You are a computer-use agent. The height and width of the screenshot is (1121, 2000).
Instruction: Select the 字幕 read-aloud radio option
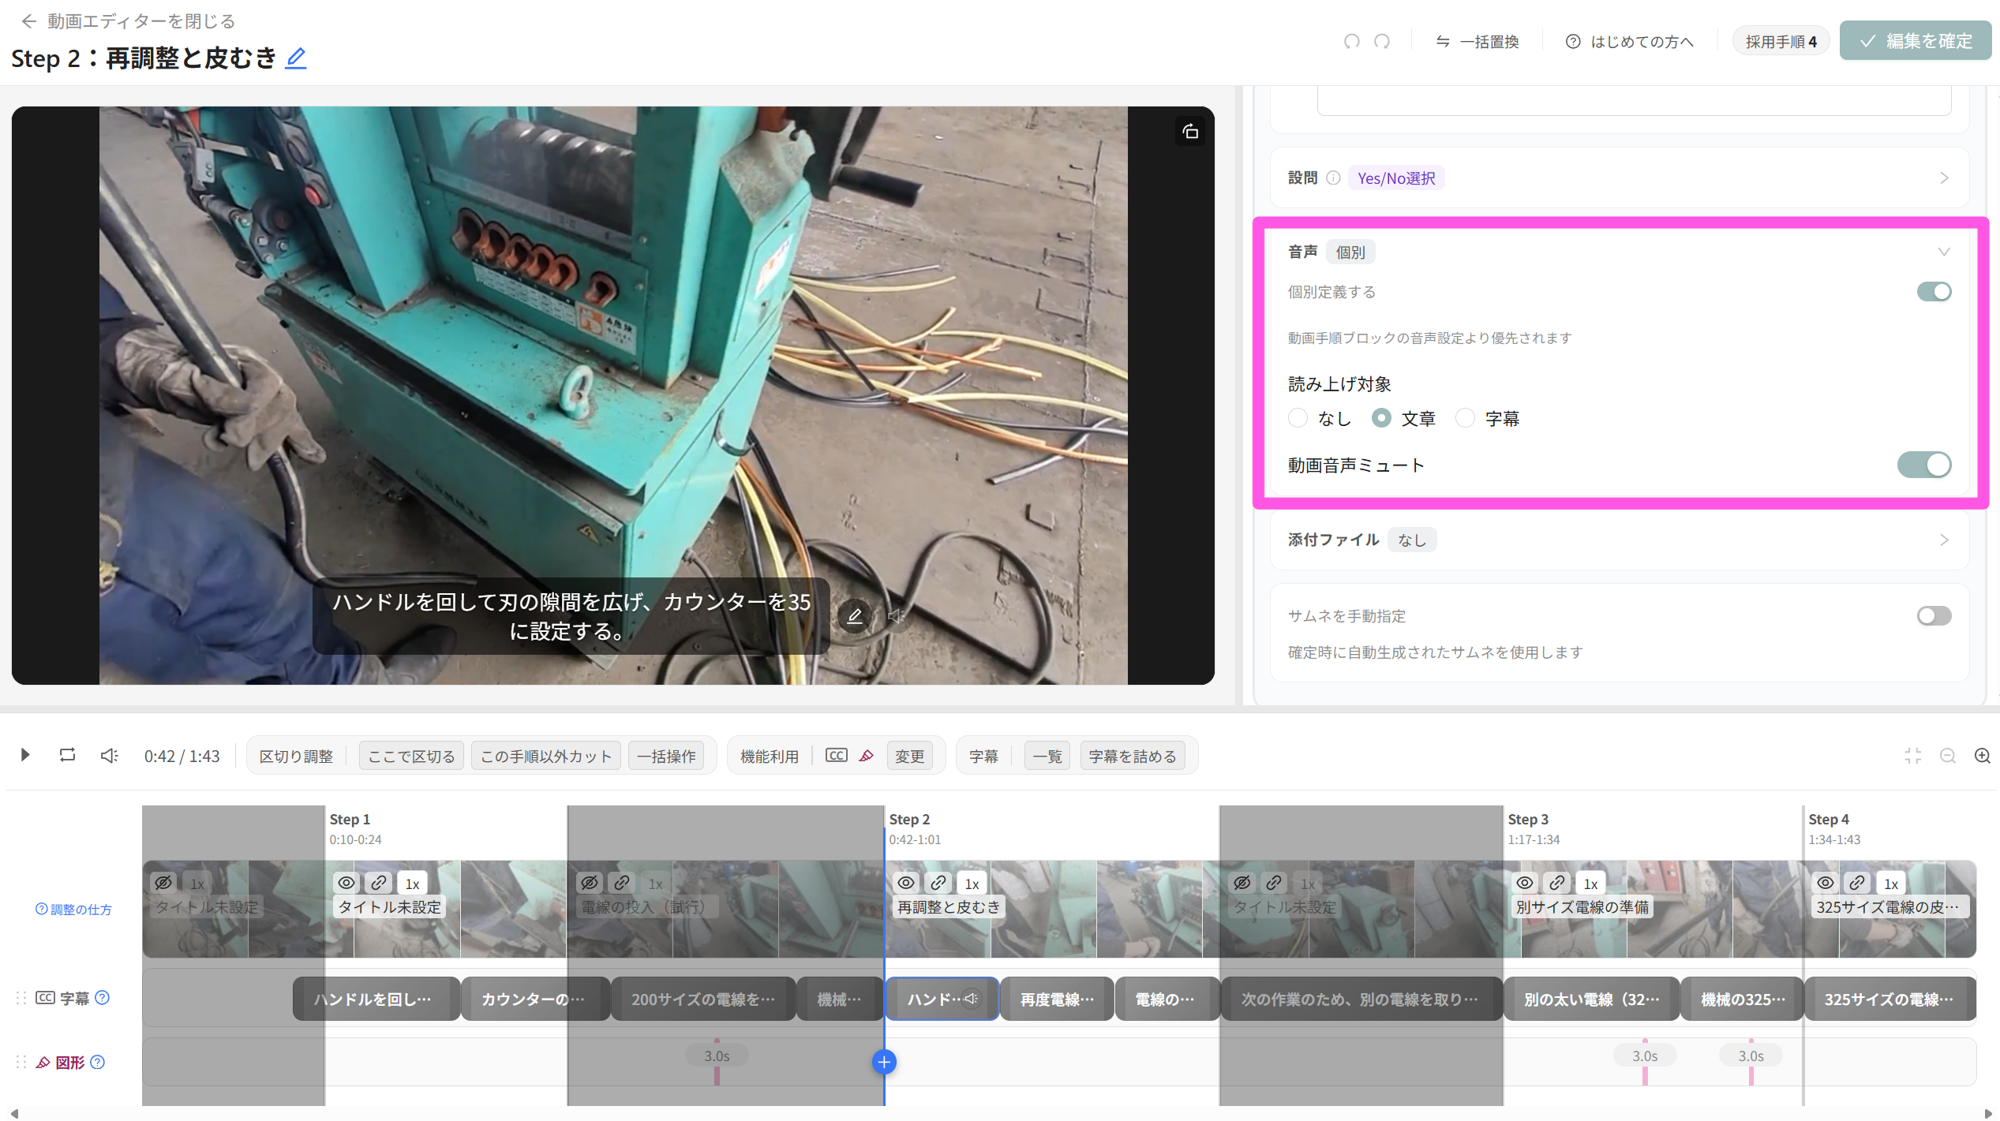point(1465,418)
